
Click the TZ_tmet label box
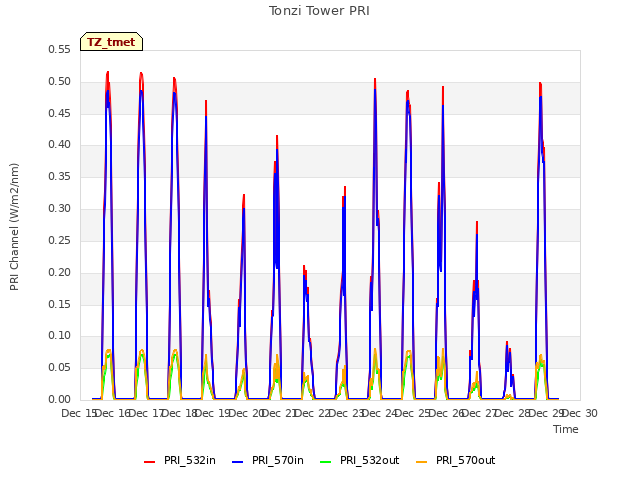pos(111,42)
